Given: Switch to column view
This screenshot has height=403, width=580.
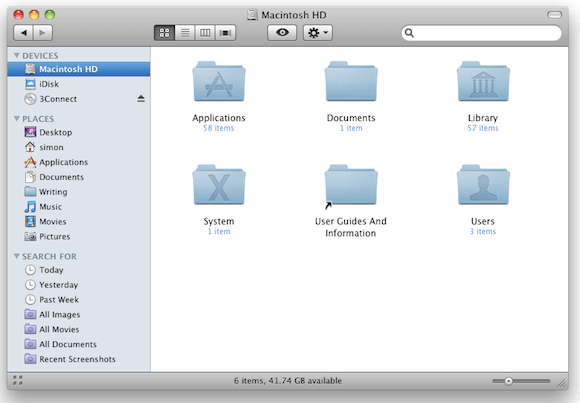Looking at the screenshot, I should [x=205, y=33].
